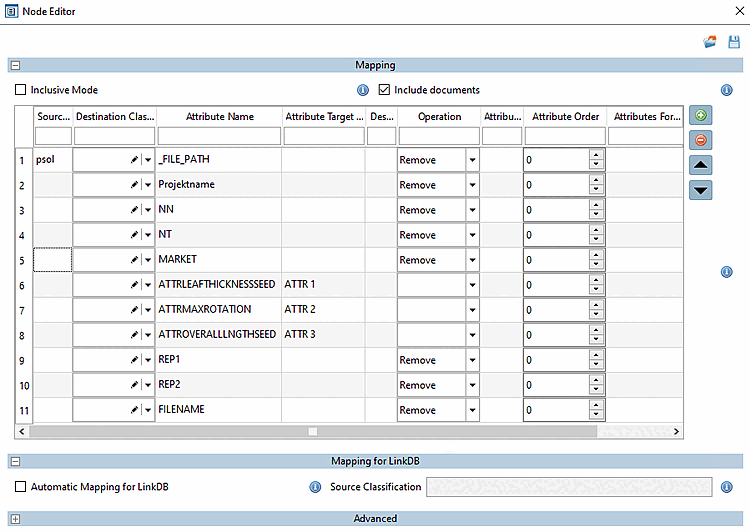750x532 pixels.
Task: Collapse the Mapping for LinkDB section
Action: pos(16,462)
